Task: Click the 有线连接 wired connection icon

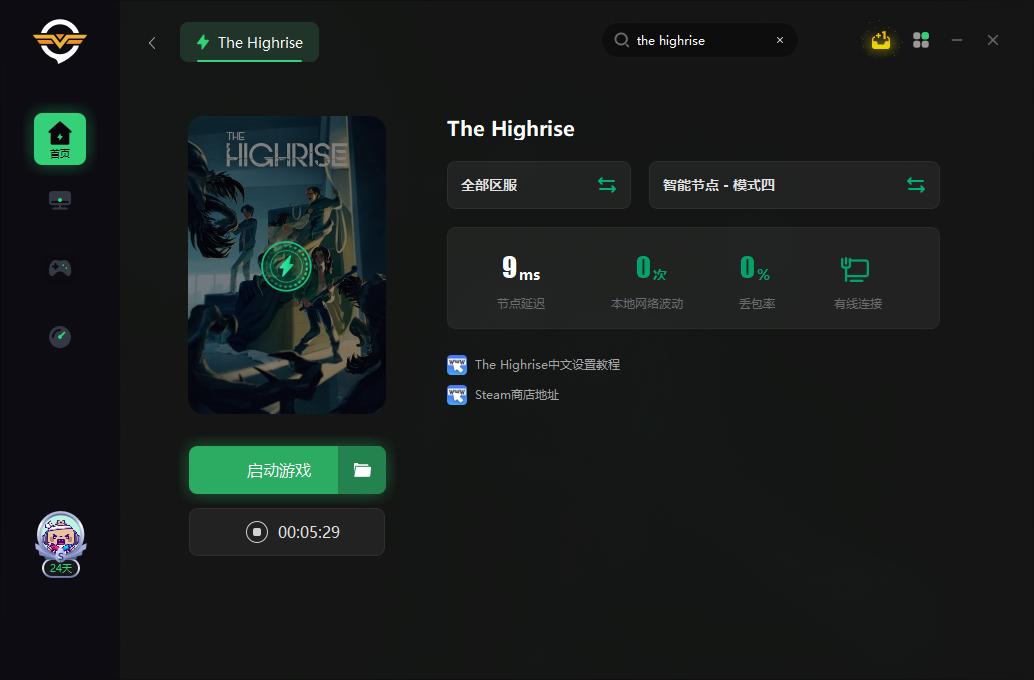Action: point(855,268)
